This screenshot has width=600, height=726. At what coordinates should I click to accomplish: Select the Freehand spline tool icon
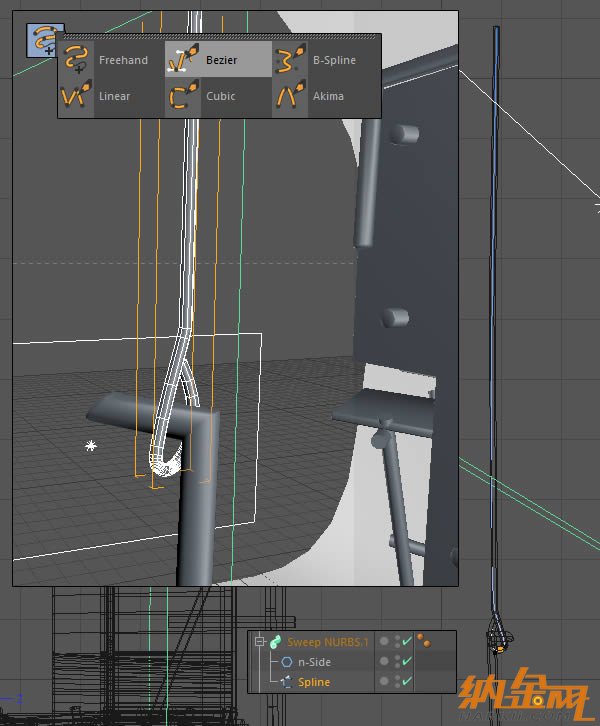[76, 60]
